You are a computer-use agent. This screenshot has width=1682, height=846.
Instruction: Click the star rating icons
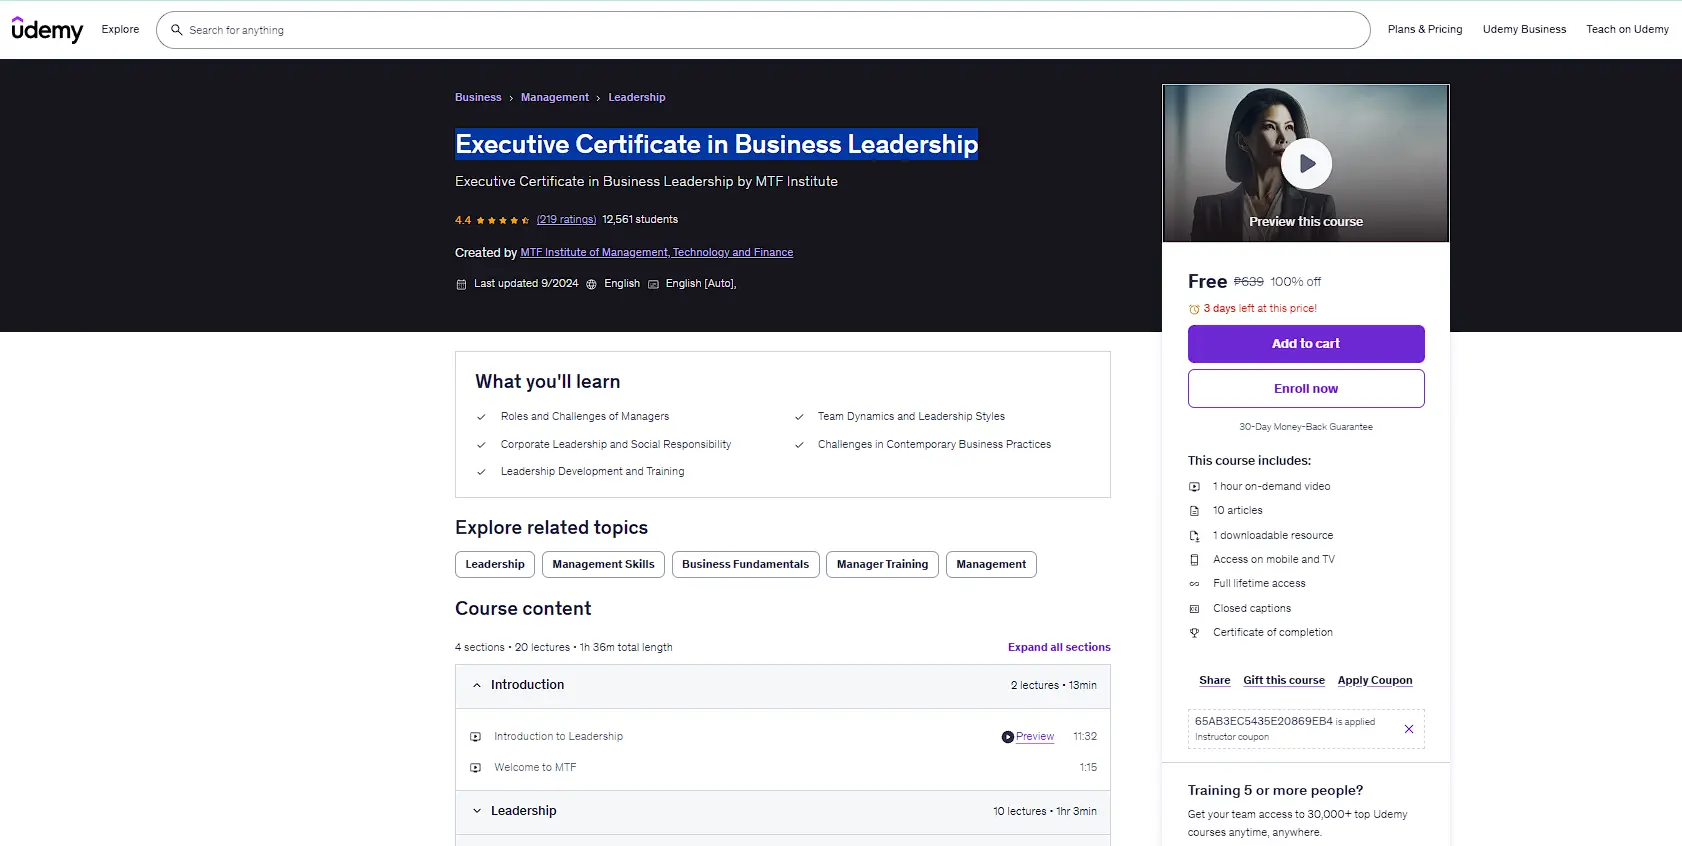pos(503,220)
